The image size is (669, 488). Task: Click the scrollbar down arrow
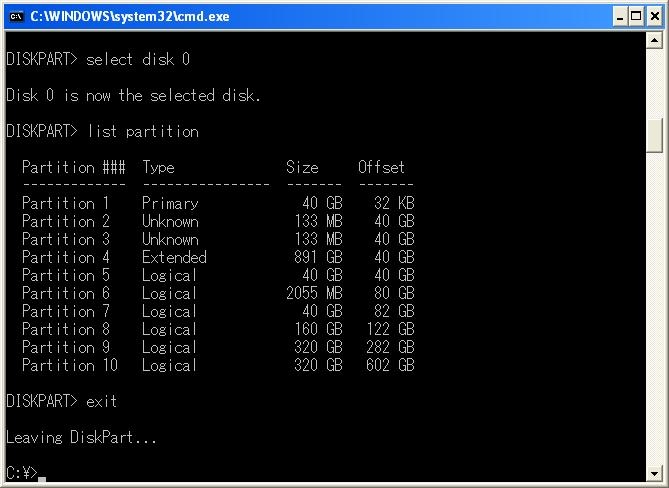pyautogui.click(x=654, y=473)
